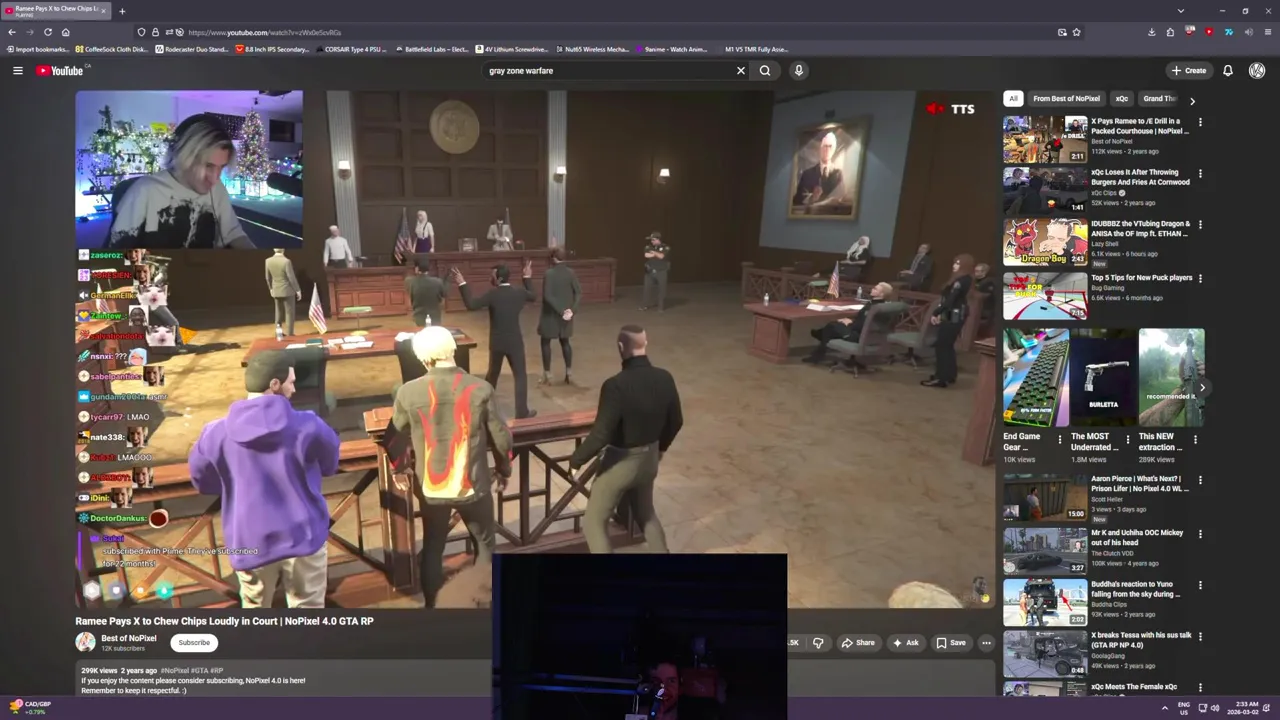The width and height of the screenshot is (1280, 720).
Task: Click the Best of NoPixel channel name
Action: click(x=129, y=638)
